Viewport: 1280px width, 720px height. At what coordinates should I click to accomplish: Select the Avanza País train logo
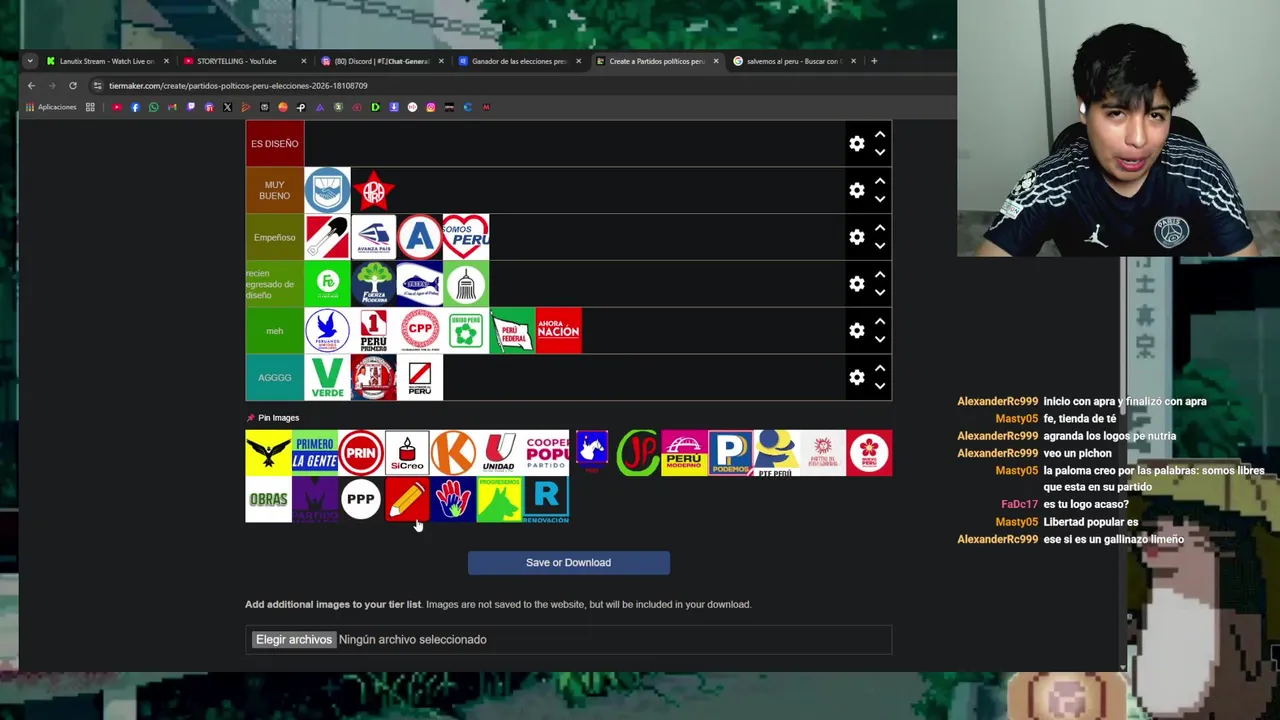(x=373, y=237)
